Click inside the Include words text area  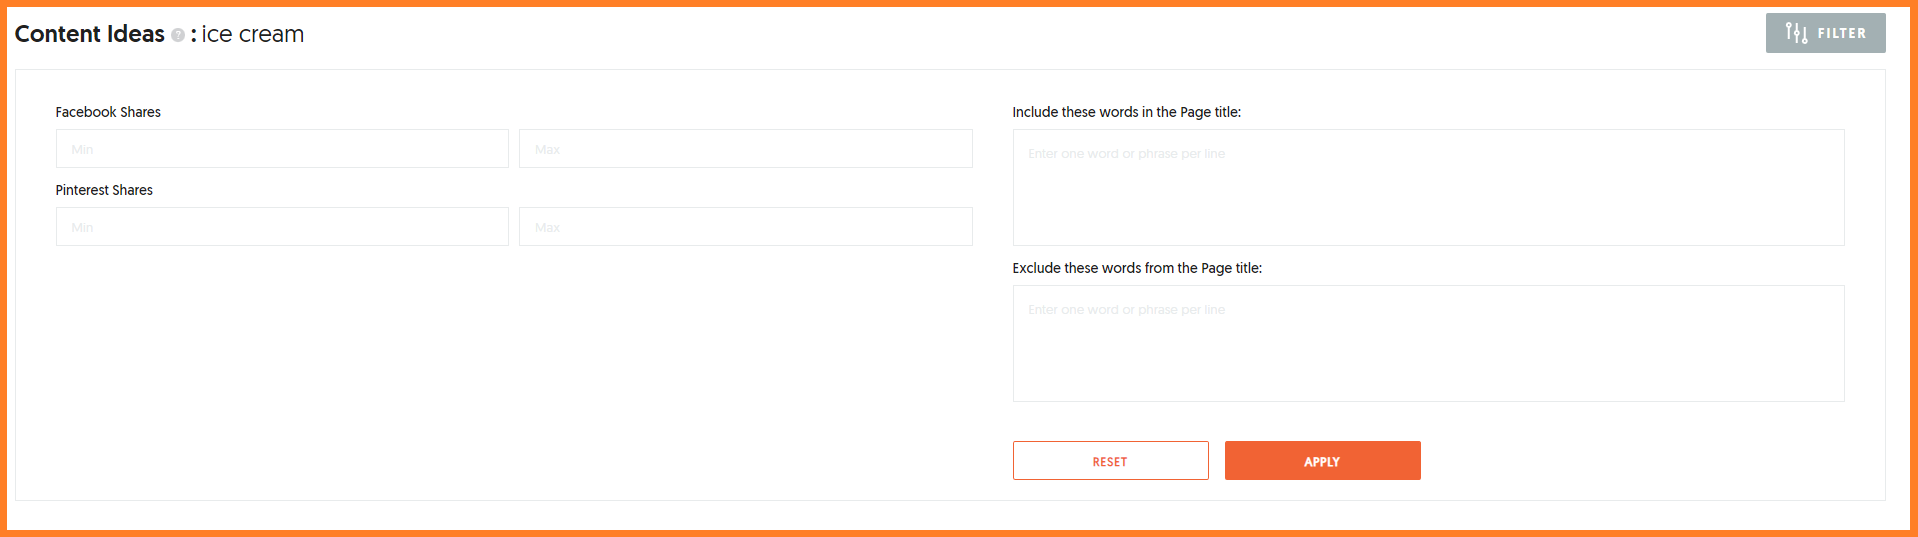pos(1428,188)
